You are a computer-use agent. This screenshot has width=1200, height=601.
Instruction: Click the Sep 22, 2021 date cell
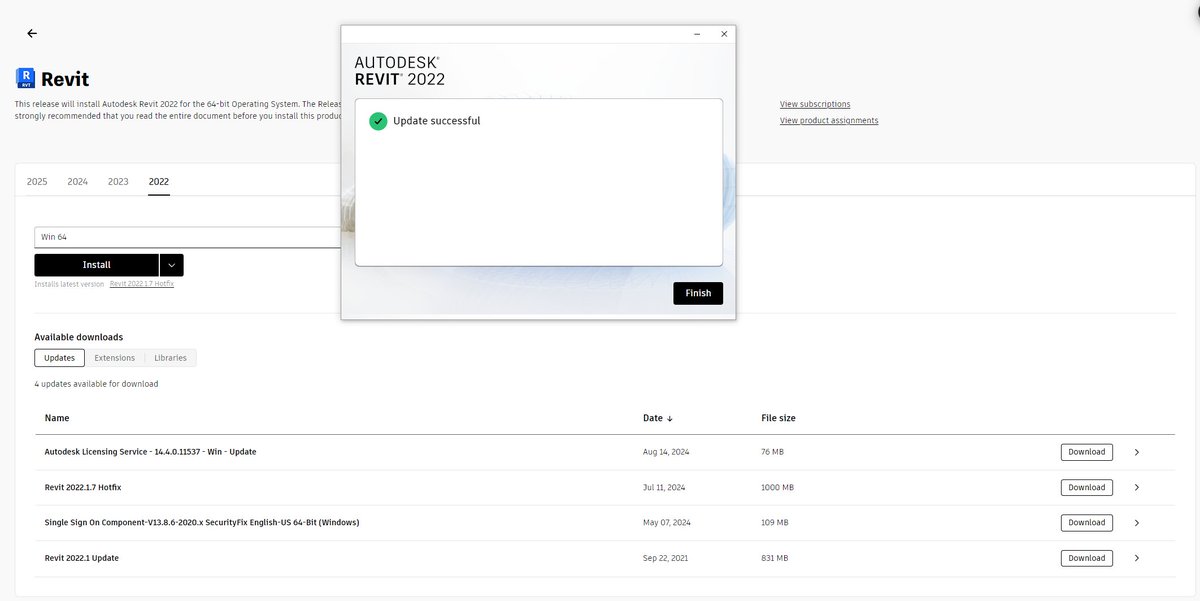pos(666,558)
